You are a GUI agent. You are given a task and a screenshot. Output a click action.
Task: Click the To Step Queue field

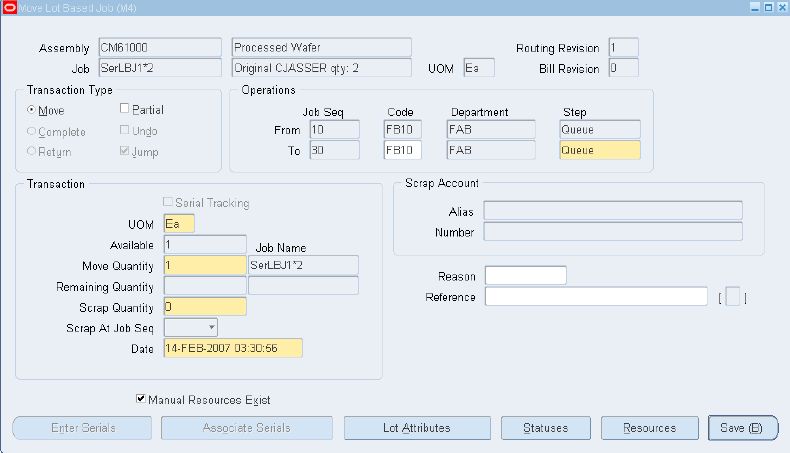(600, 150)
